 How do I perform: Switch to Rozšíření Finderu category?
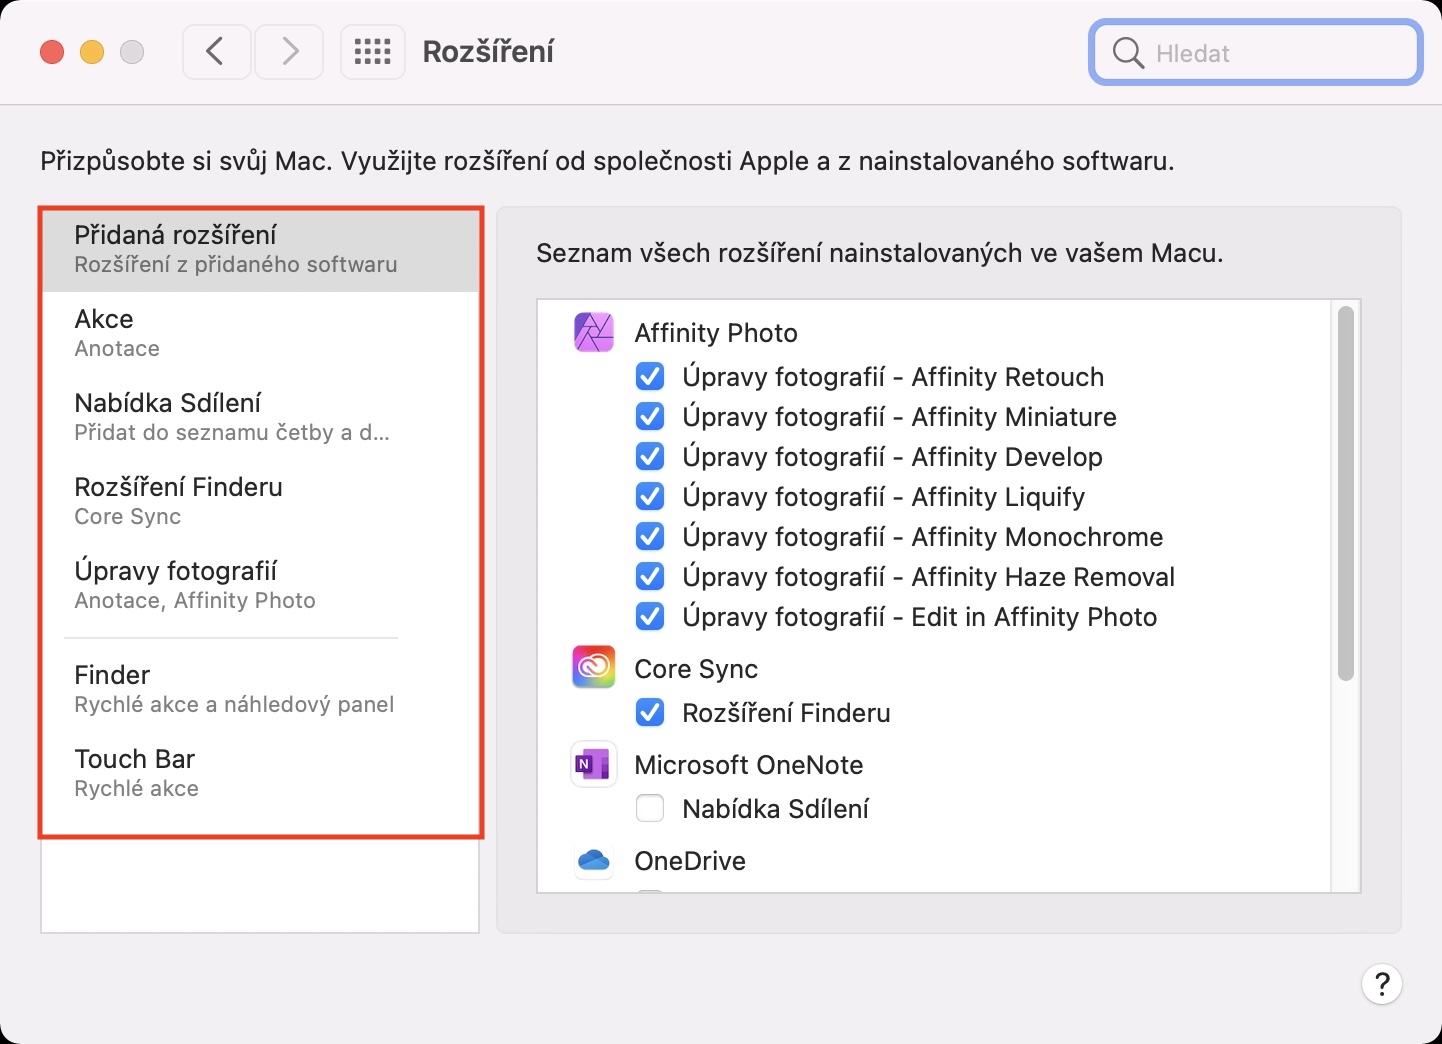pos(260,502)
